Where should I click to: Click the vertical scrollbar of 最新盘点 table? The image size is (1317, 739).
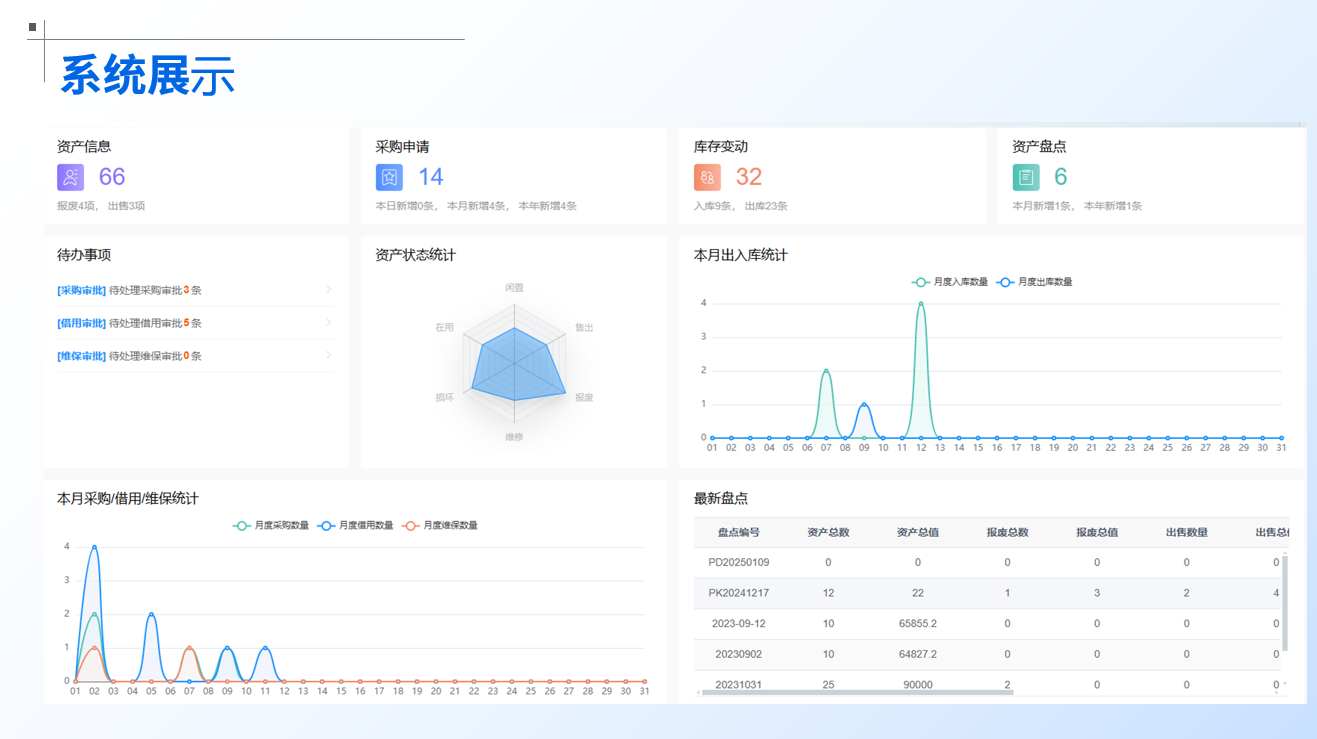point(1286,603)
